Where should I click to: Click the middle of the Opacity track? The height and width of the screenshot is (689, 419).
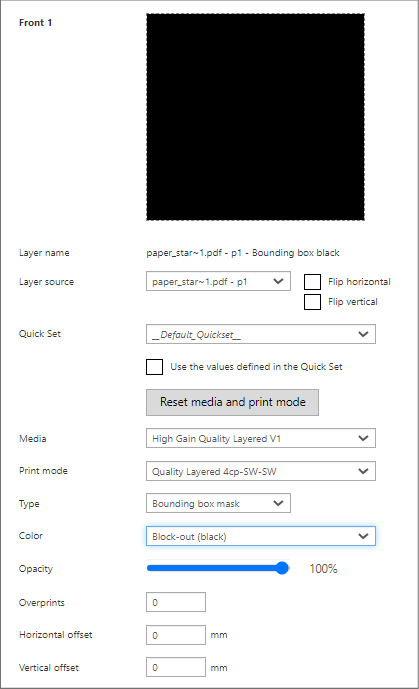pyautogui.click(x=218, y=568)
